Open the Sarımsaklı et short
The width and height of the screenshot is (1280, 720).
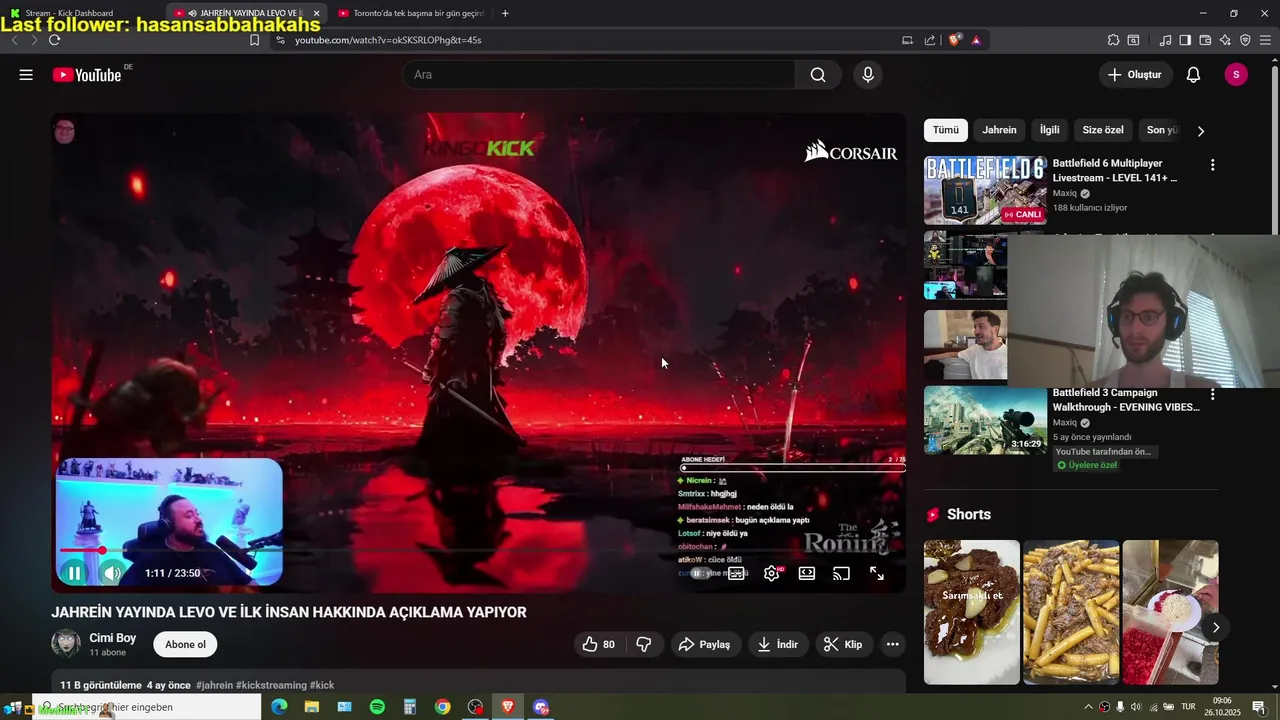point(972,612)
